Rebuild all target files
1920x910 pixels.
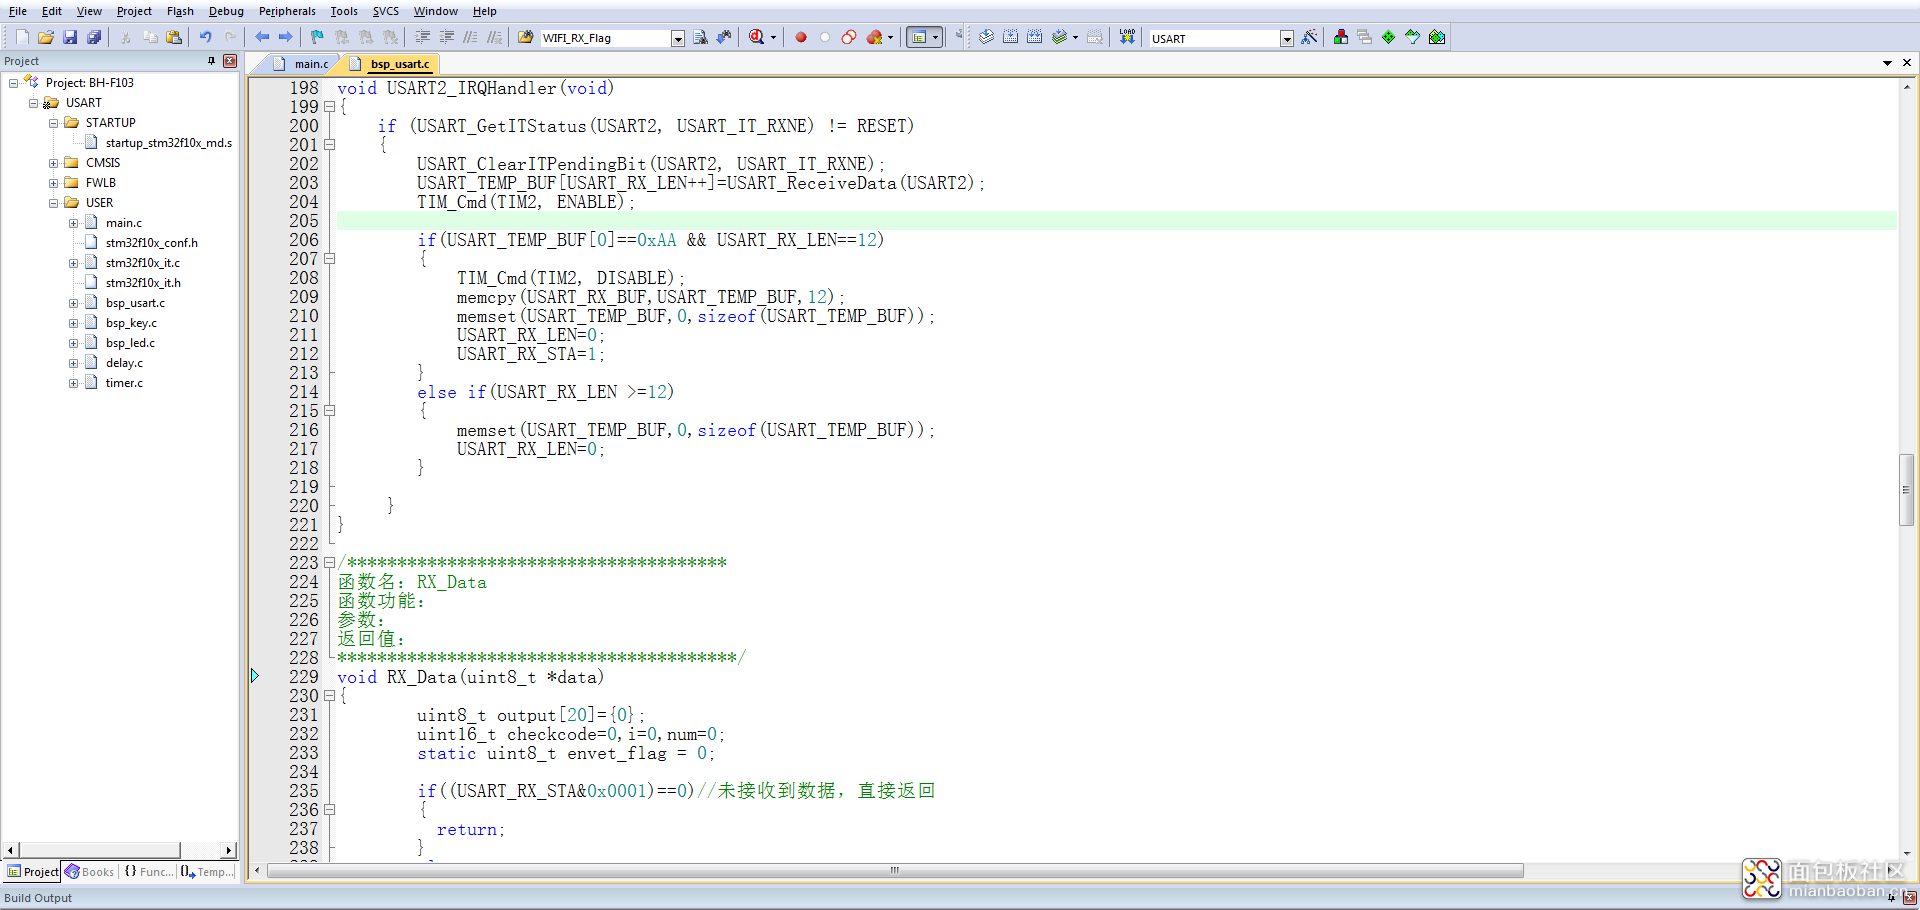1035,37
